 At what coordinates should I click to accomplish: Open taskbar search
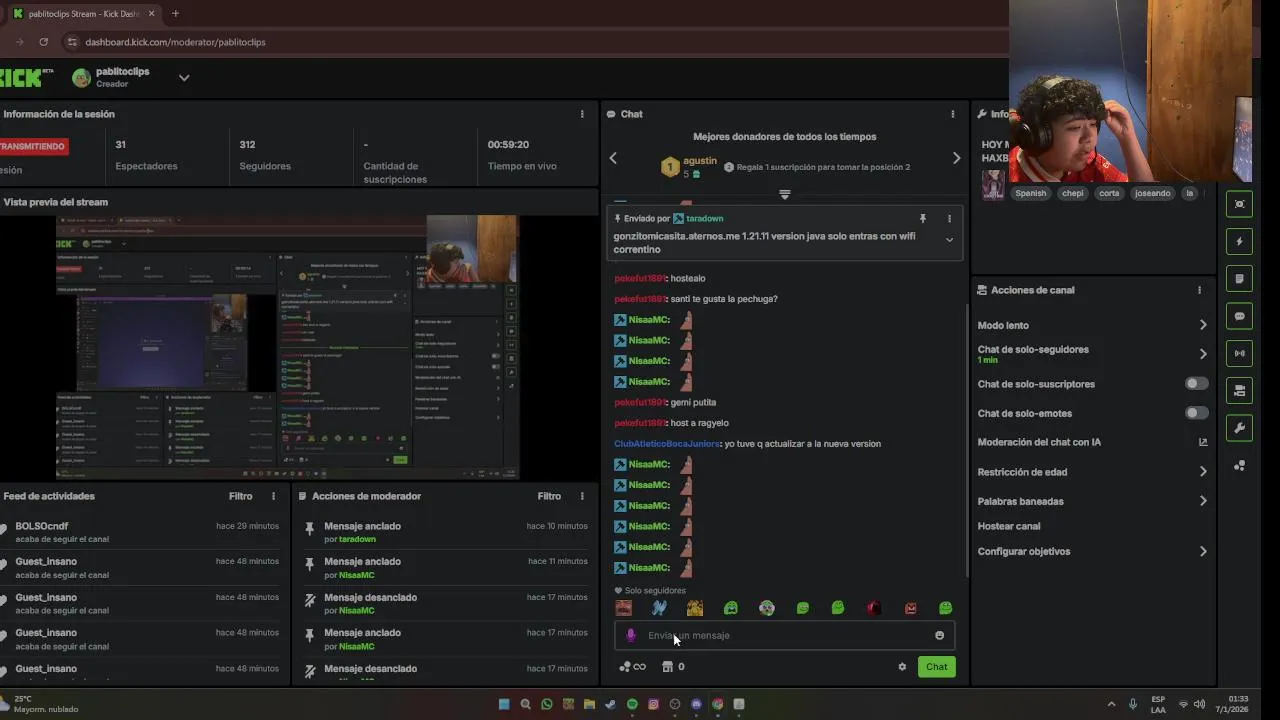tap(525, 704)
